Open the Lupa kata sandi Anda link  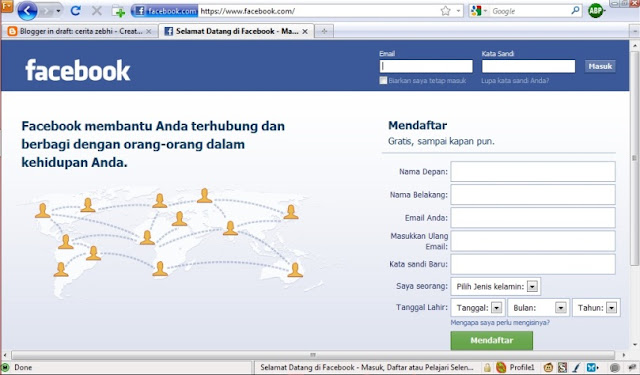pyautogui.click(x=515, y=81)
